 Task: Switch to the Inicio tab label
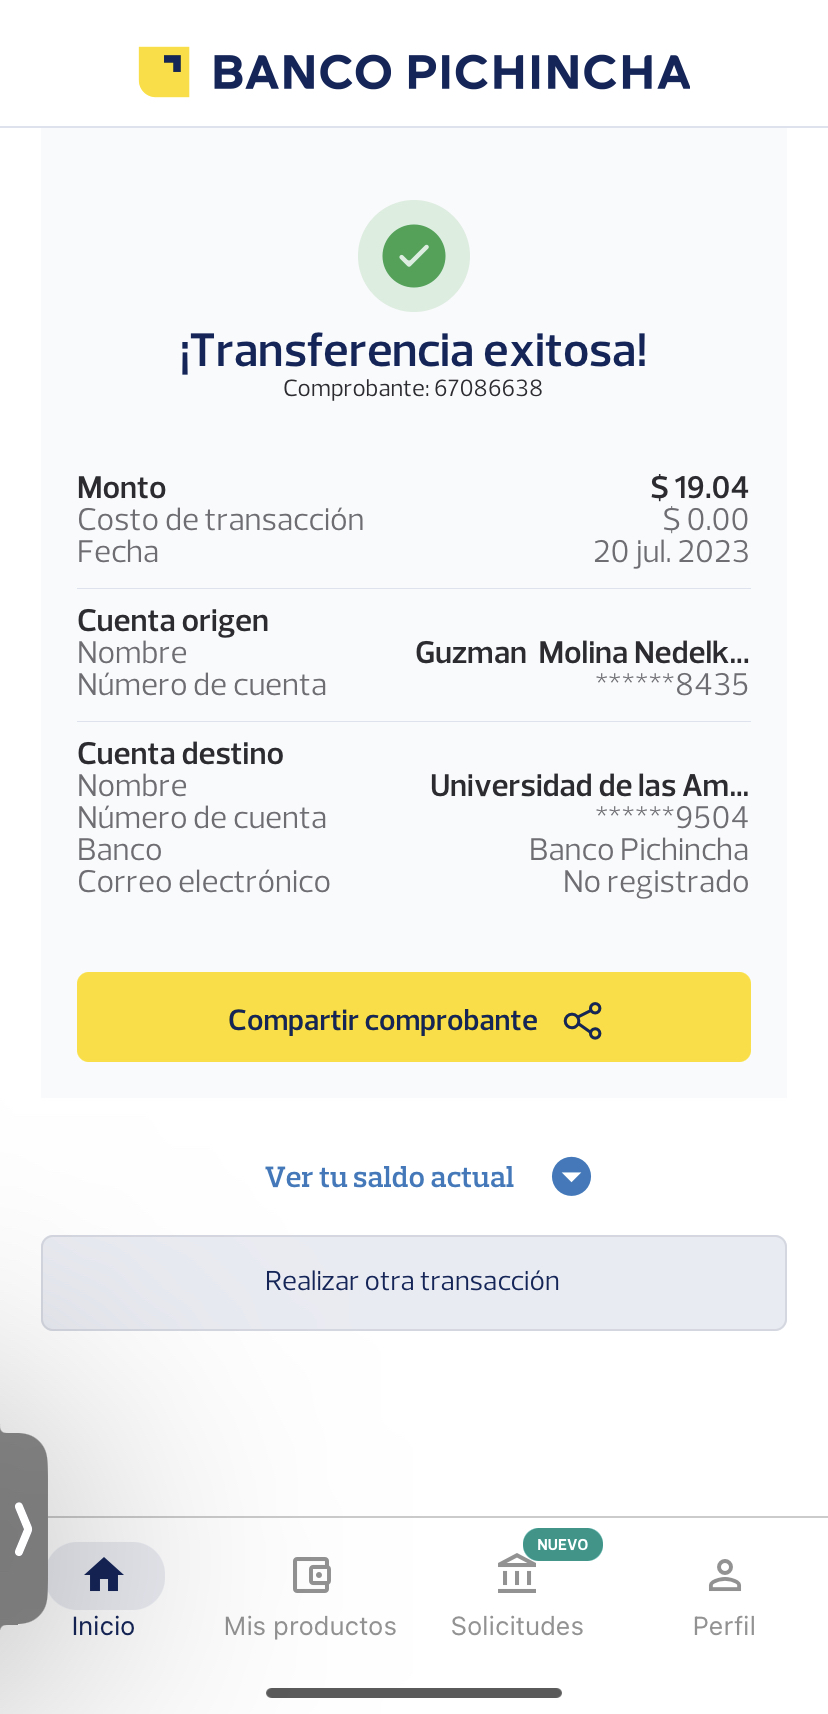coord(103,1626)
